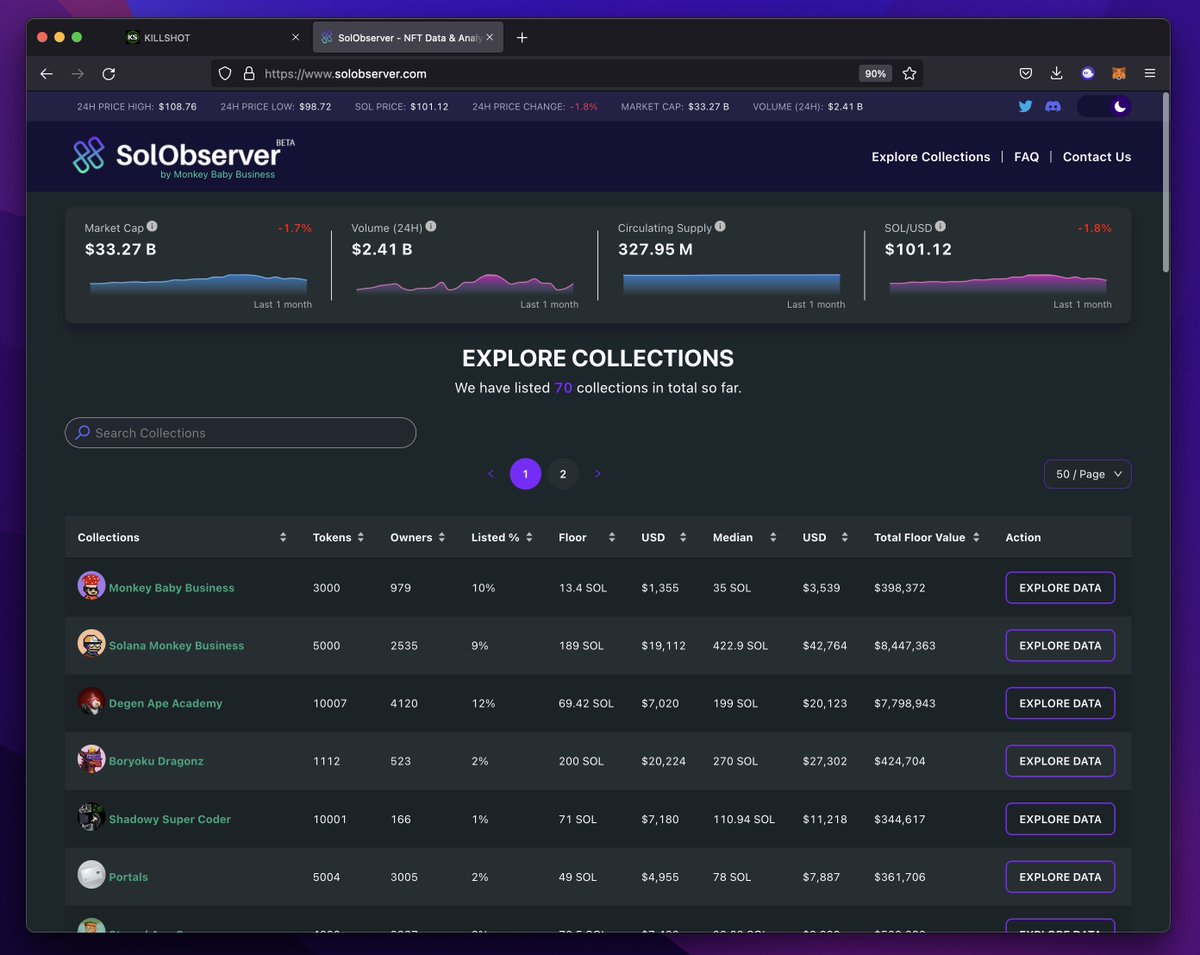The width and height of the screenshot is (1200, 955).
Task: Open SolObserver's Twitter page icon
Action: [x=1024, y=106]
